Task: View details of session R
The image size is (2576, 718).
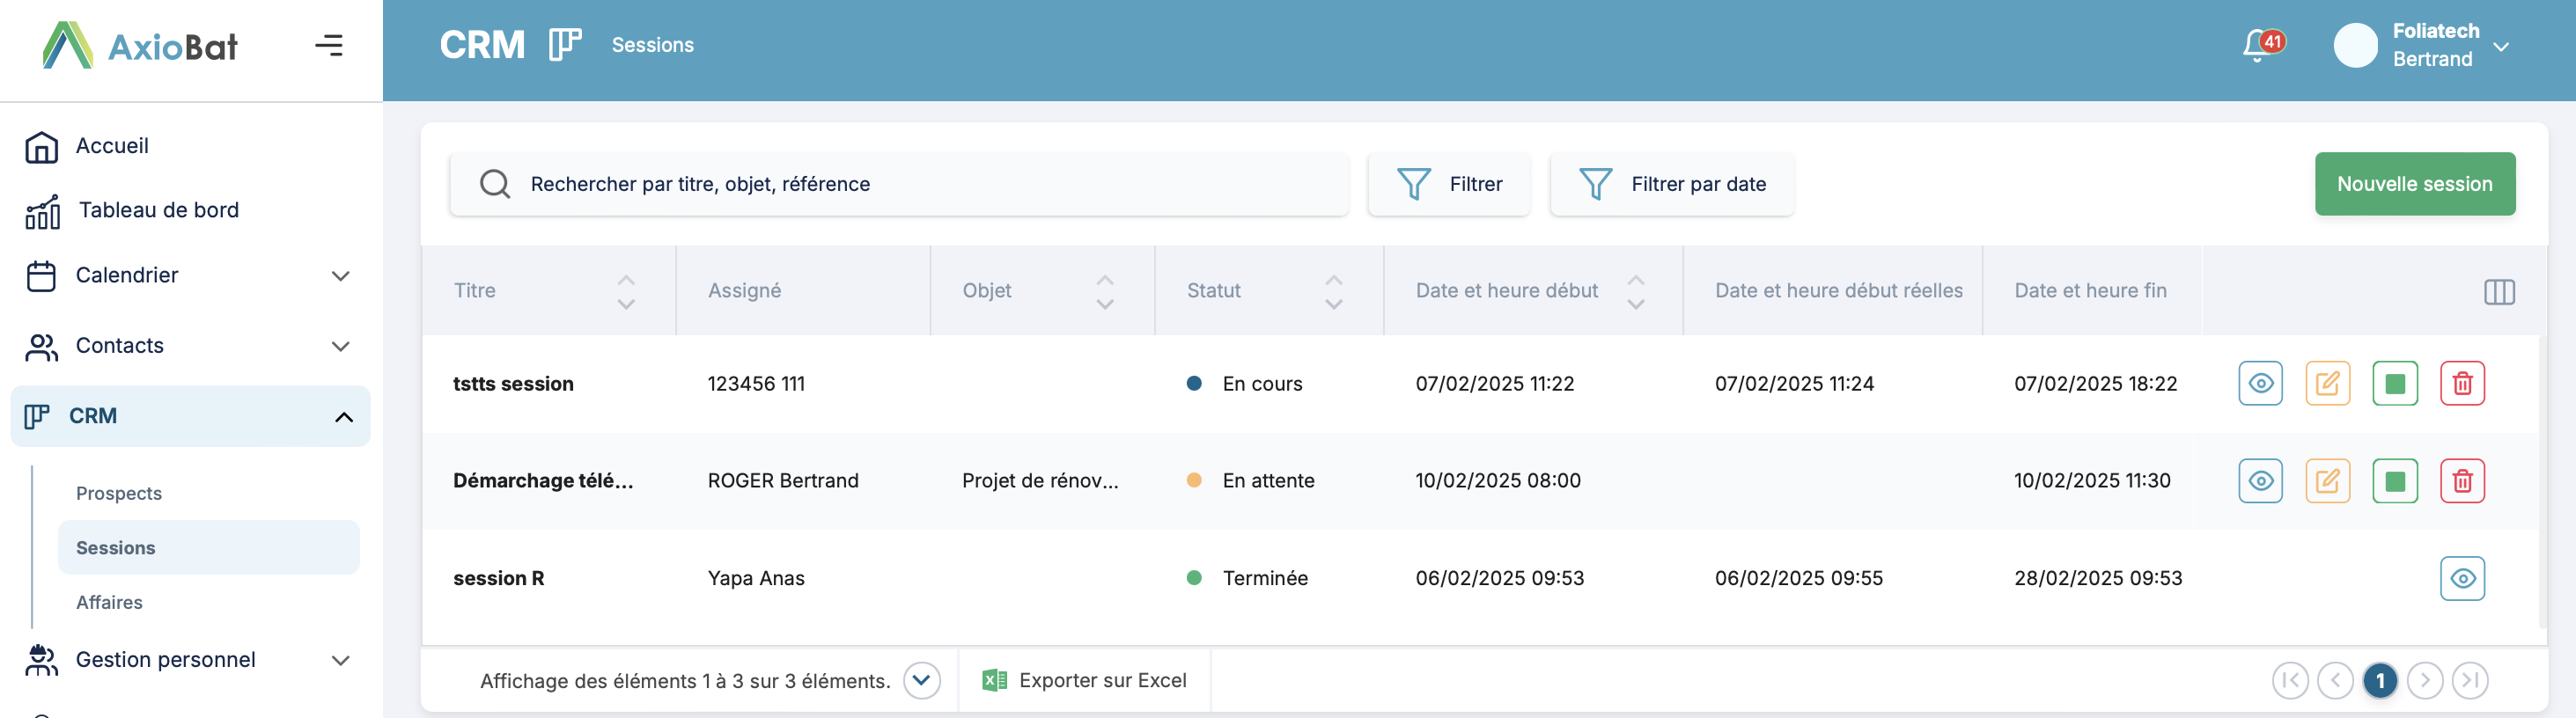Action: [2461, 579]
